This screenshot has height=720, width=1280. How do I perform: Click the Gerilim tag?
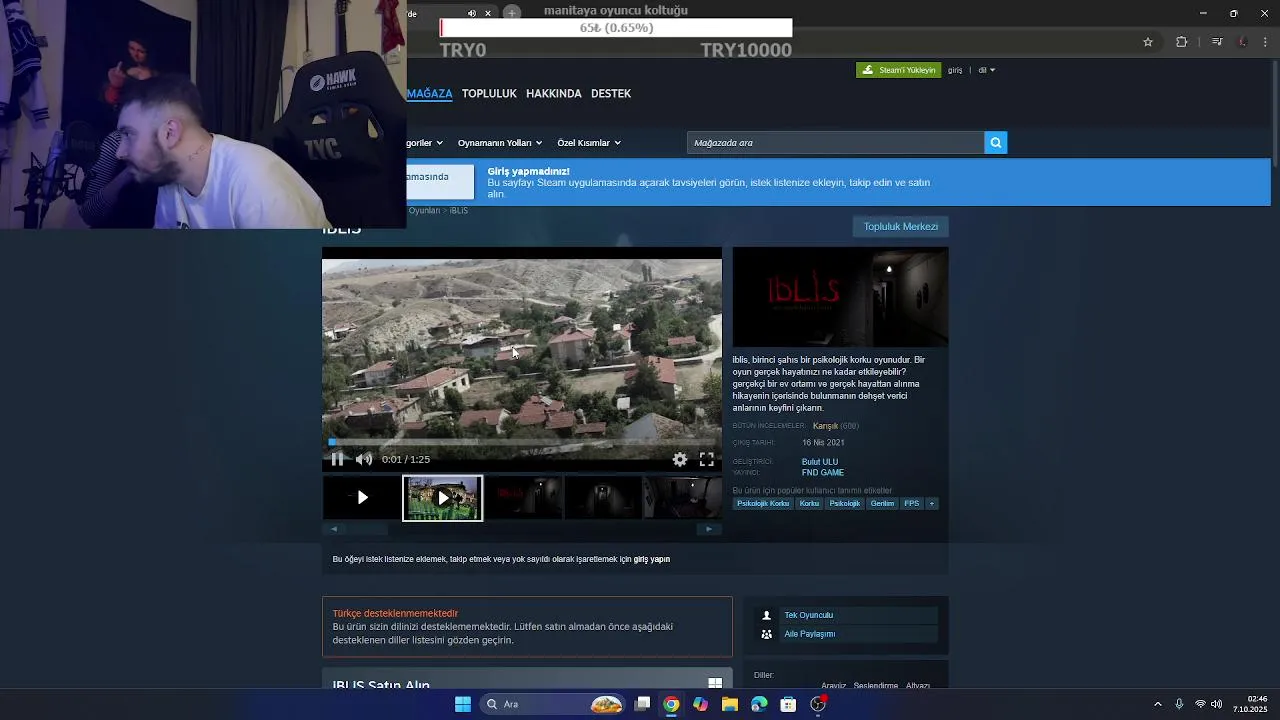(882, 503)
